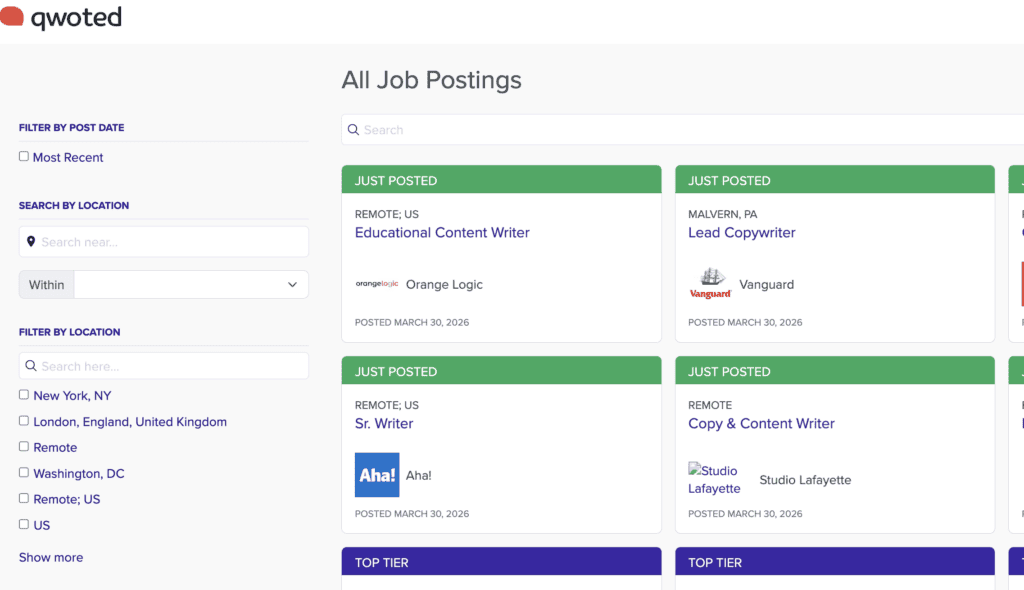This screenshot has height=590, width=1024.
Task: Click the Vanguard ship logo
Action: pos(710,284)
